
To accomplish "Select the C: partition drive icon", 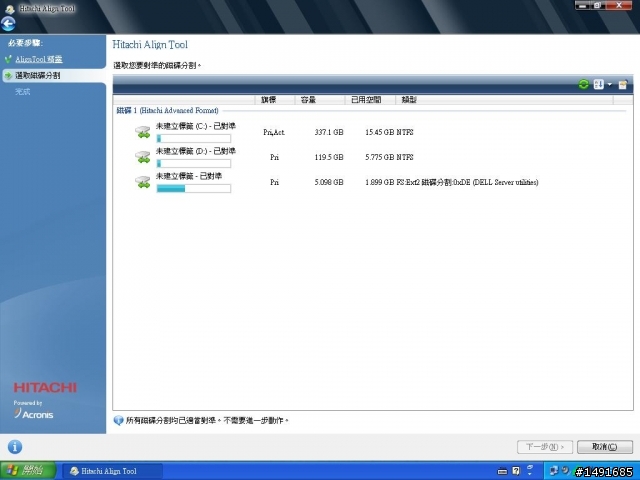I will [143, 132].
